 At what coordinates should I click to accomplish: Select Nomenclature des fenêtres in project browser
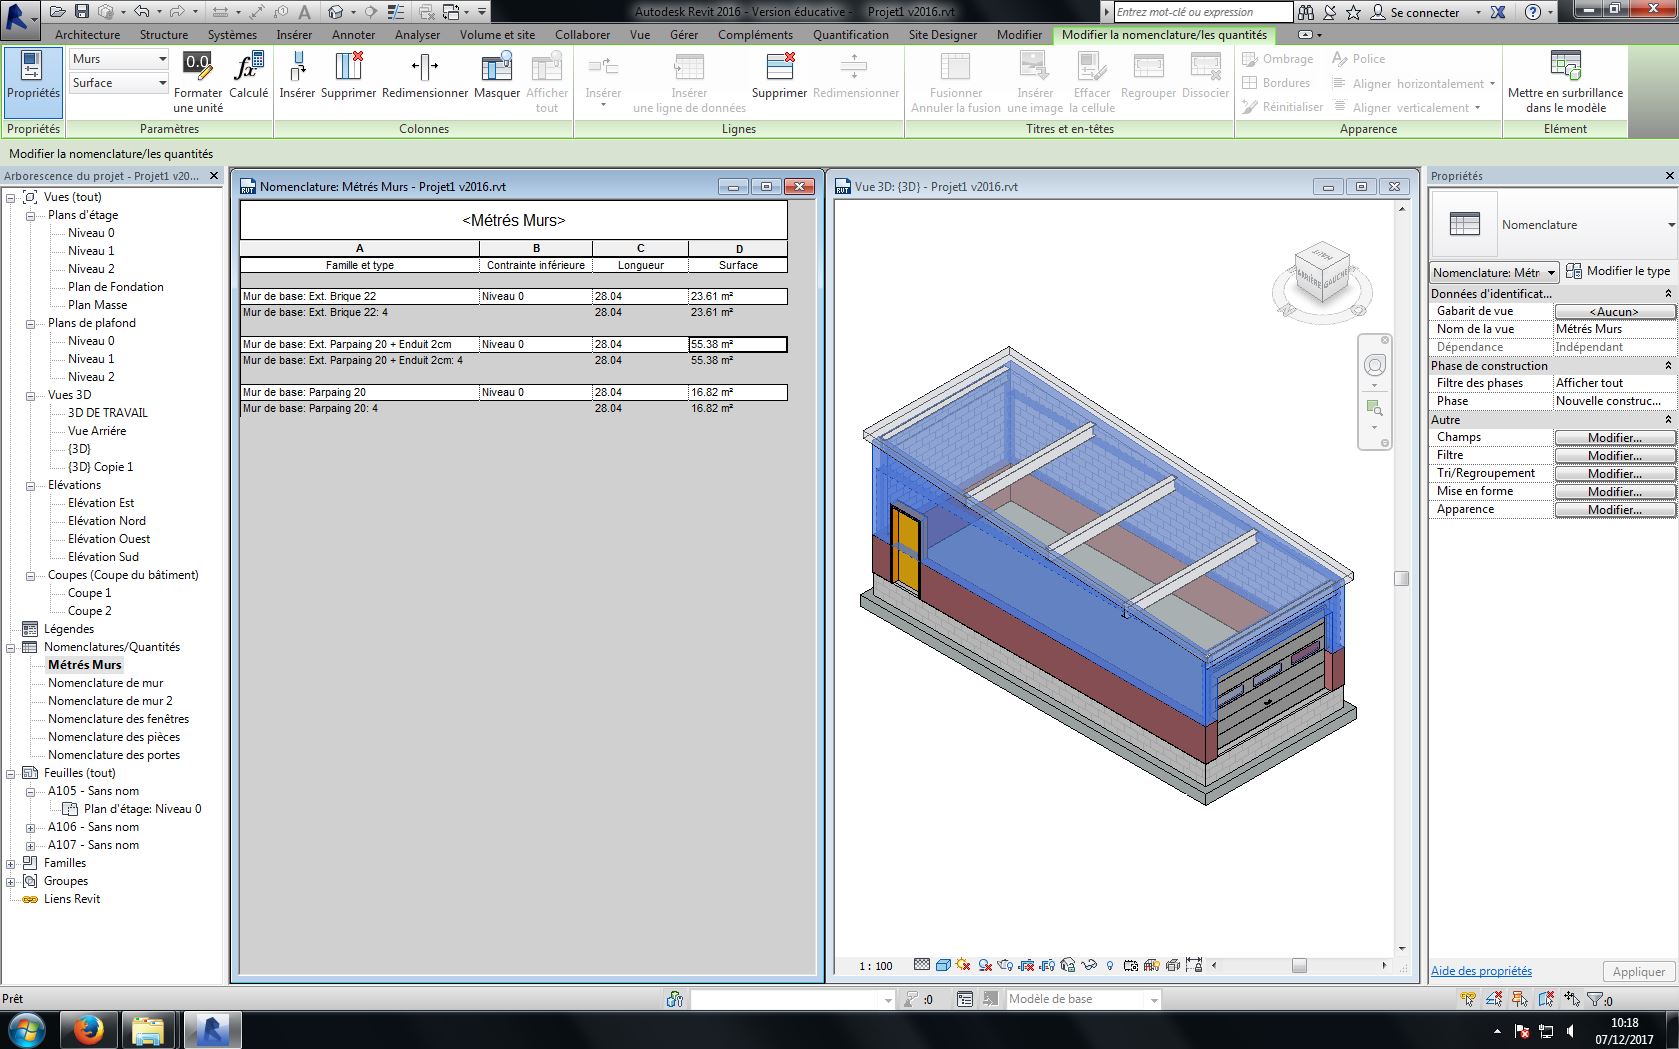(x=118, y=719)
